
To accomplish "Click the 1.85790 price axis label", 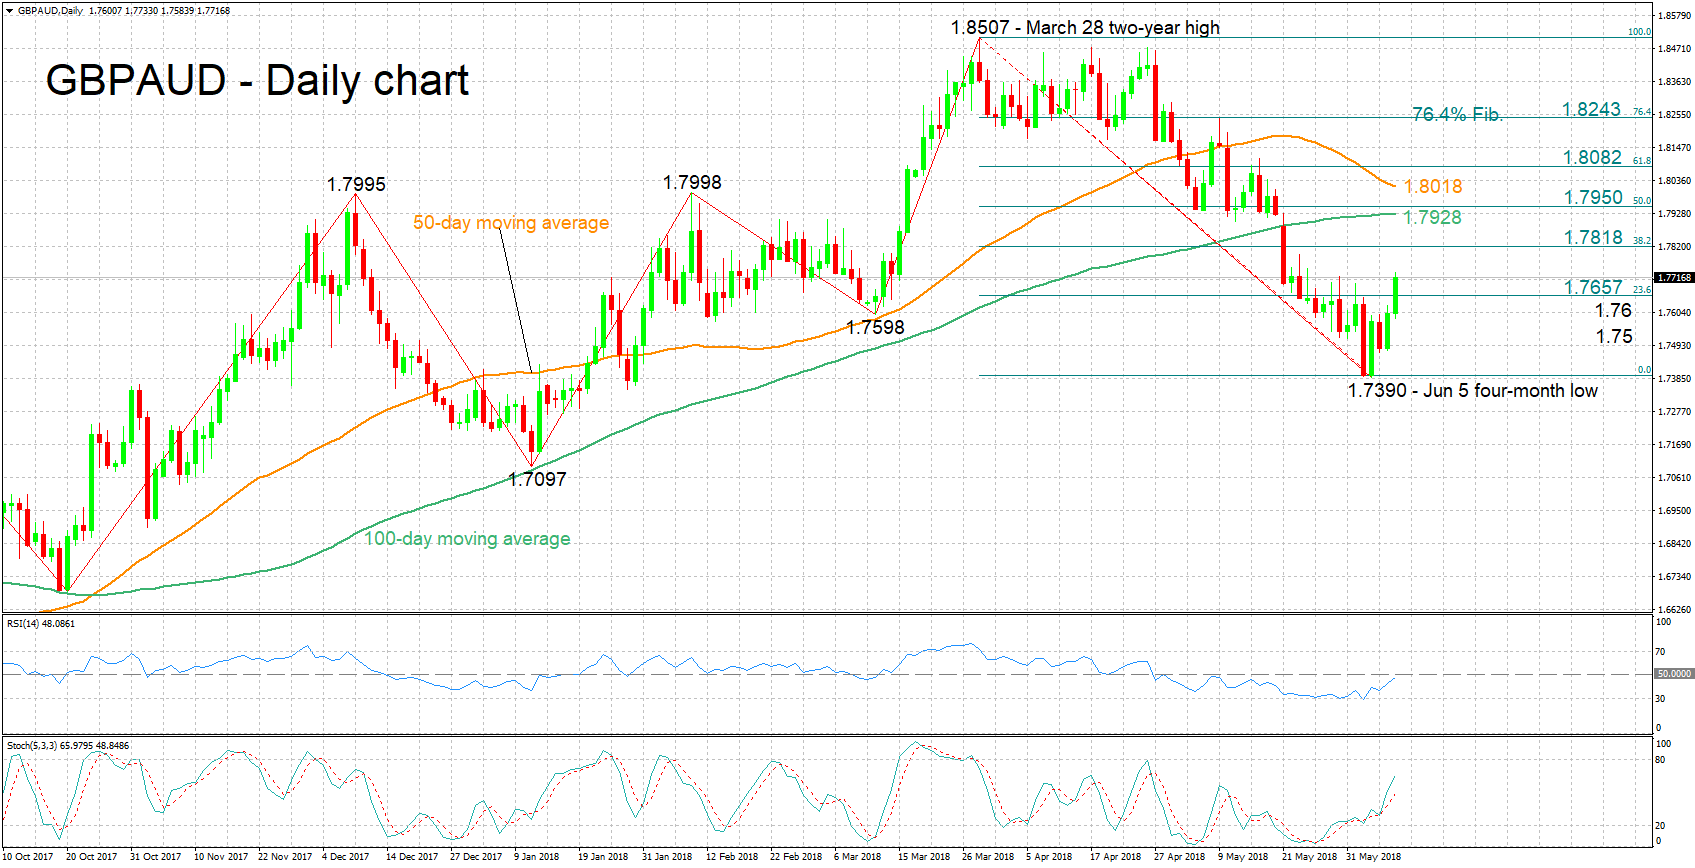I will pos(1675,16).
